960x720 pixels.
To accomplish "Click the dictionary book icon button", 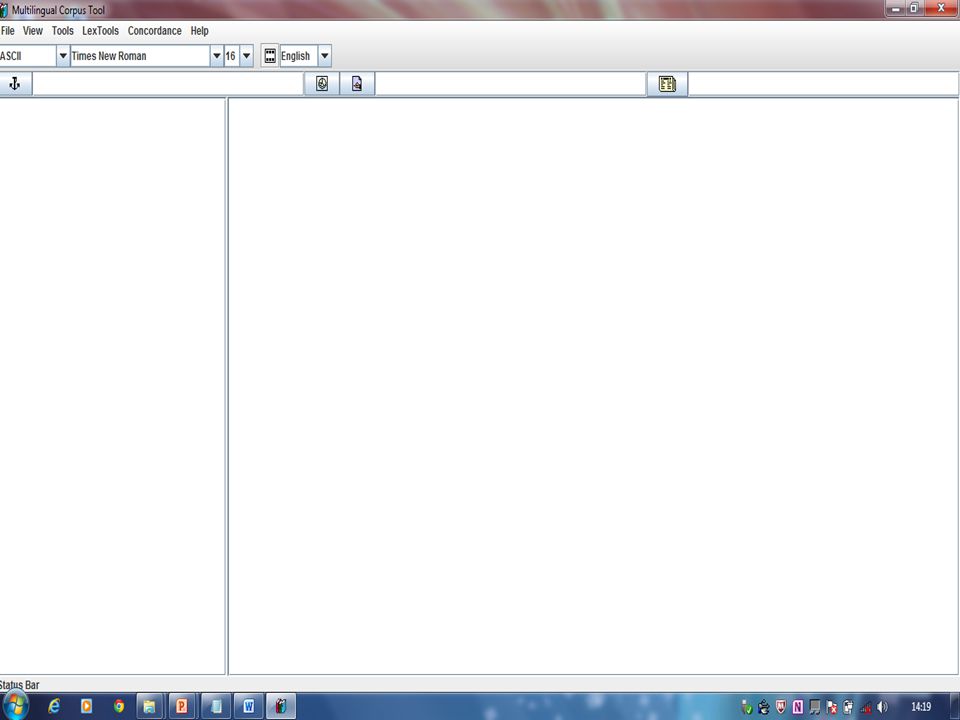I will (667, 84).
